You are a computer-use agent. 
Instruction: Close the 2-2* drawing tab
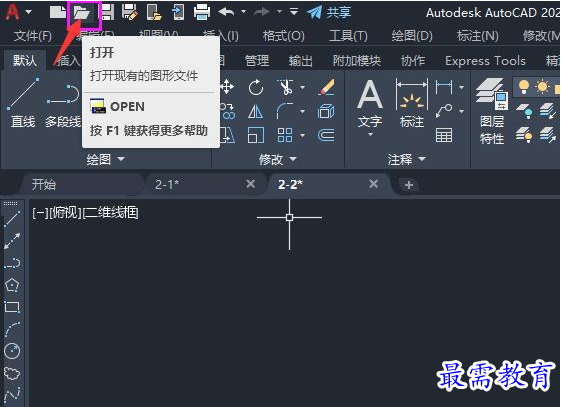click(374, 184)
